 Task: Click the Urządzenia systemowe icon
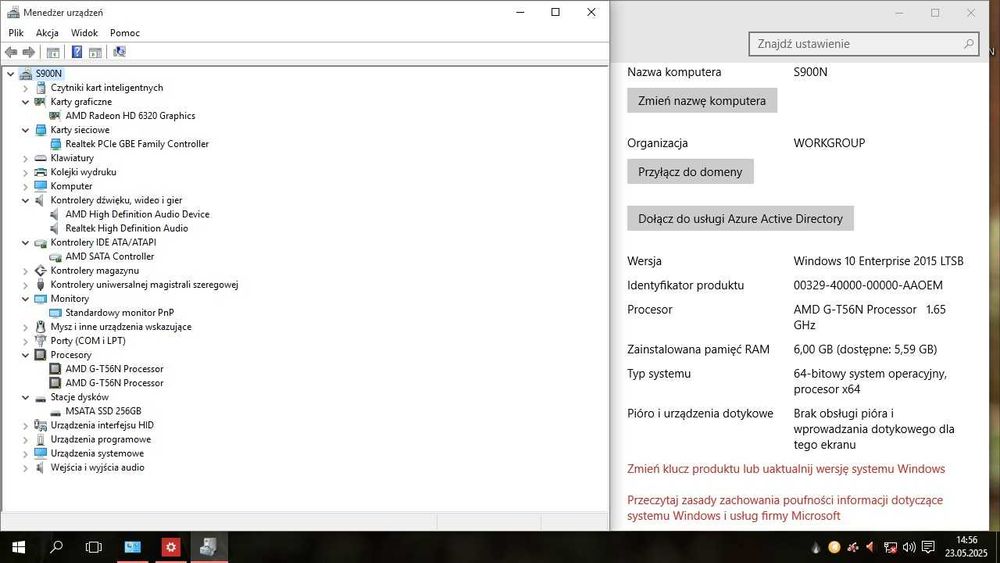pyautogui.click(x=41, y=453)
